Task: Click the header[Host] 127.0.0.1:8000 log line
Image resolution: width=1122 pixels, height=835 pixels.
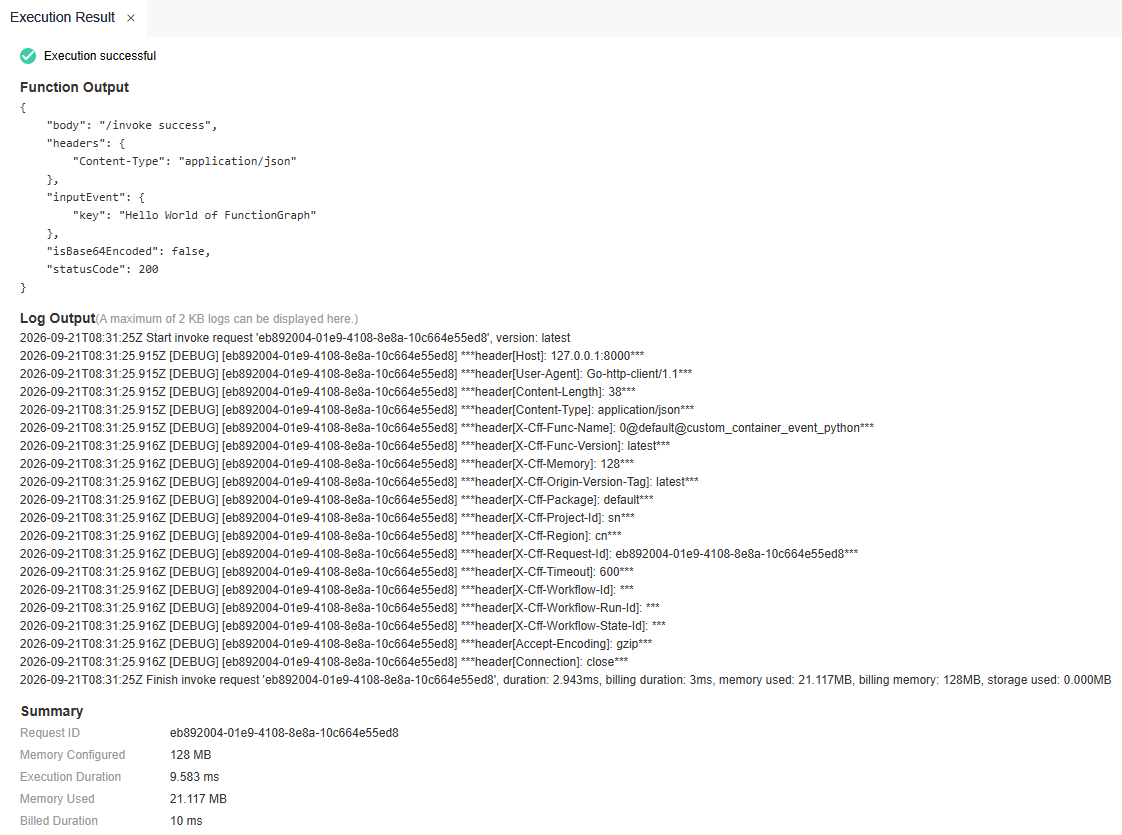Action: click(332, 356)
